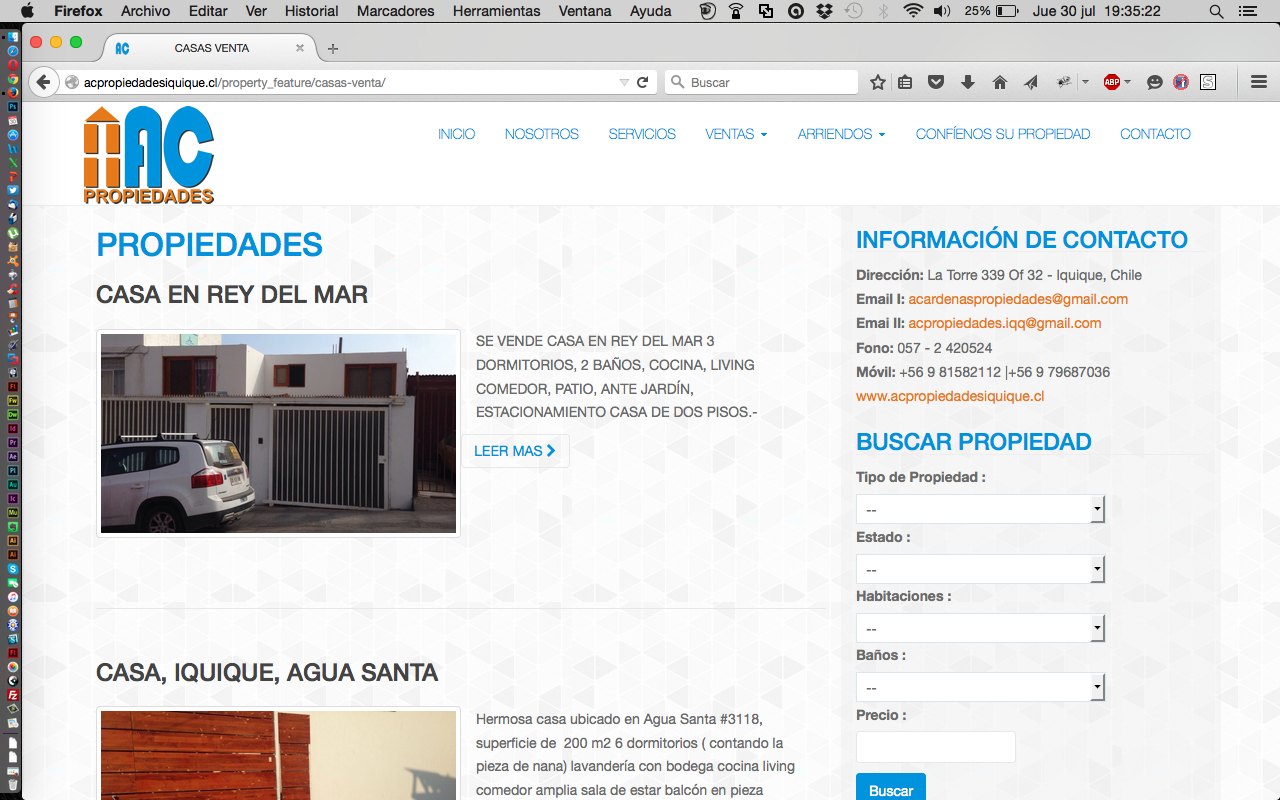Screen dimensions: 1280x800
Task: Click LEER MAS for Rey del Mar house
Action: tap(515, 451)
